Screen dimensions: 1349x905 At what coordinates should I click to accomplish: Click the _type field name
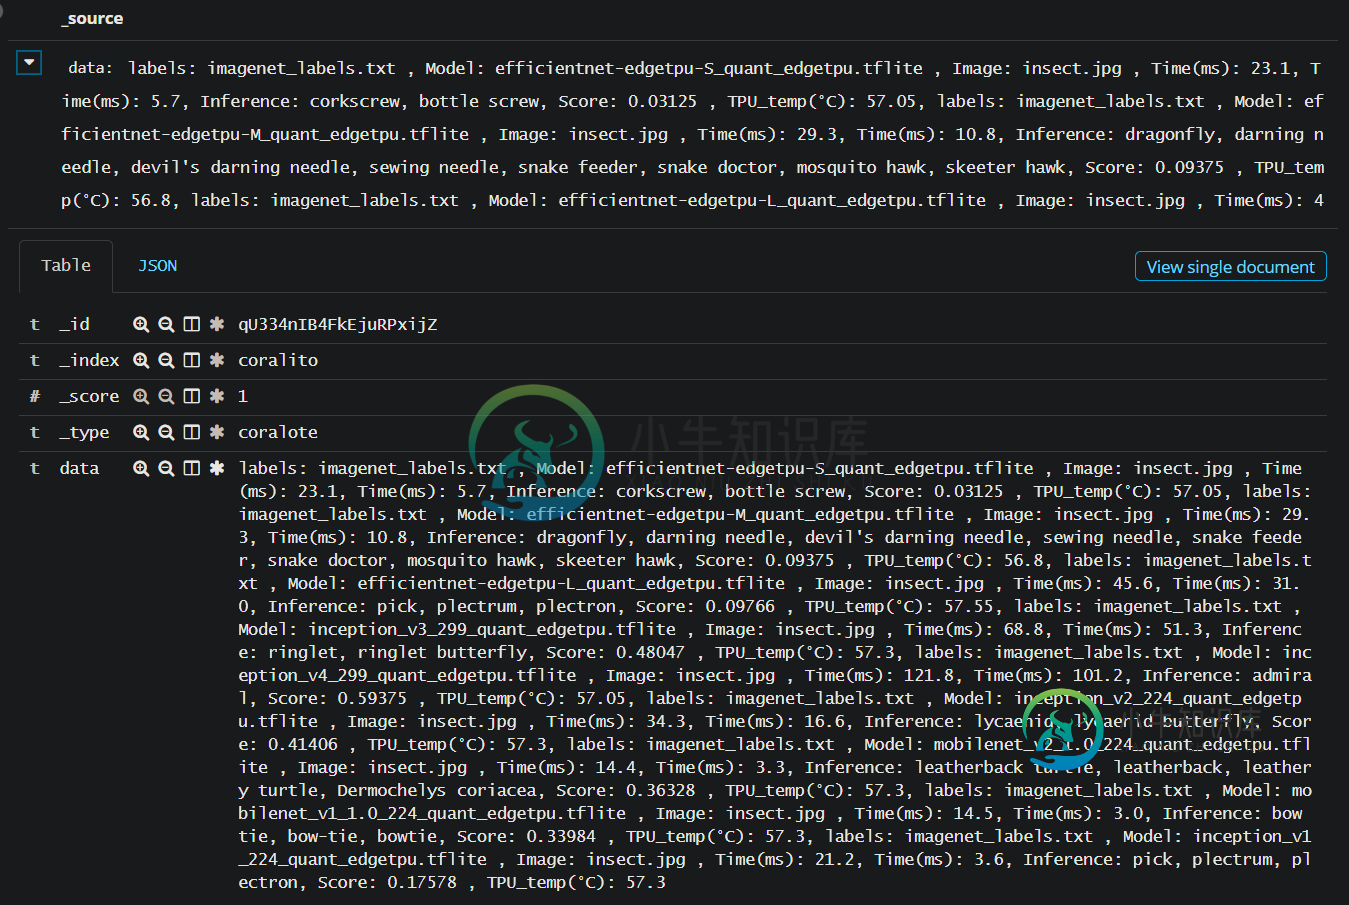84,432
